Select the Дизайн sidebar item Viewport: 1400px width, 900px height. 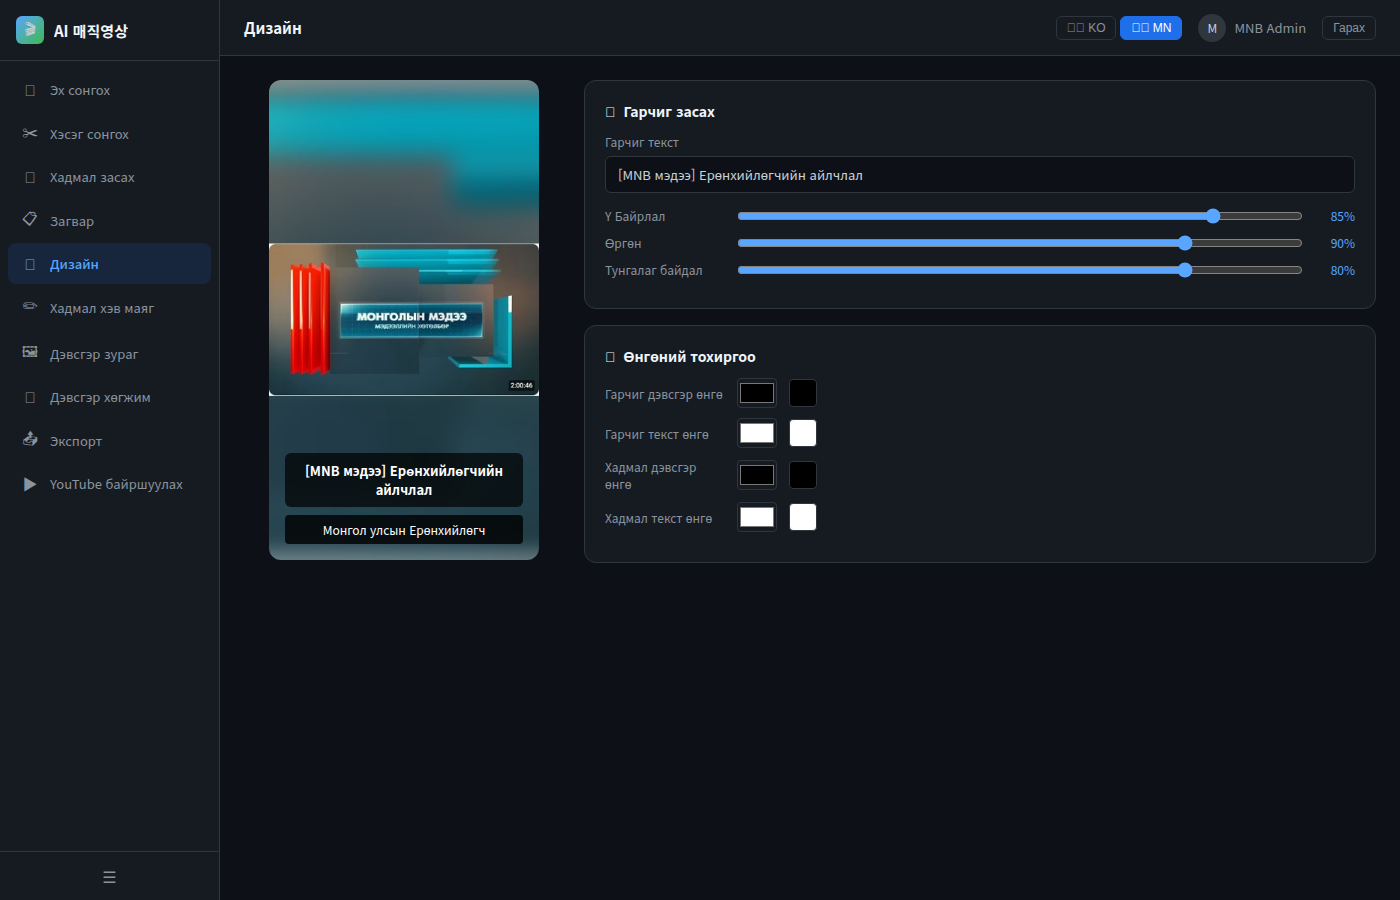coord(109,264)
